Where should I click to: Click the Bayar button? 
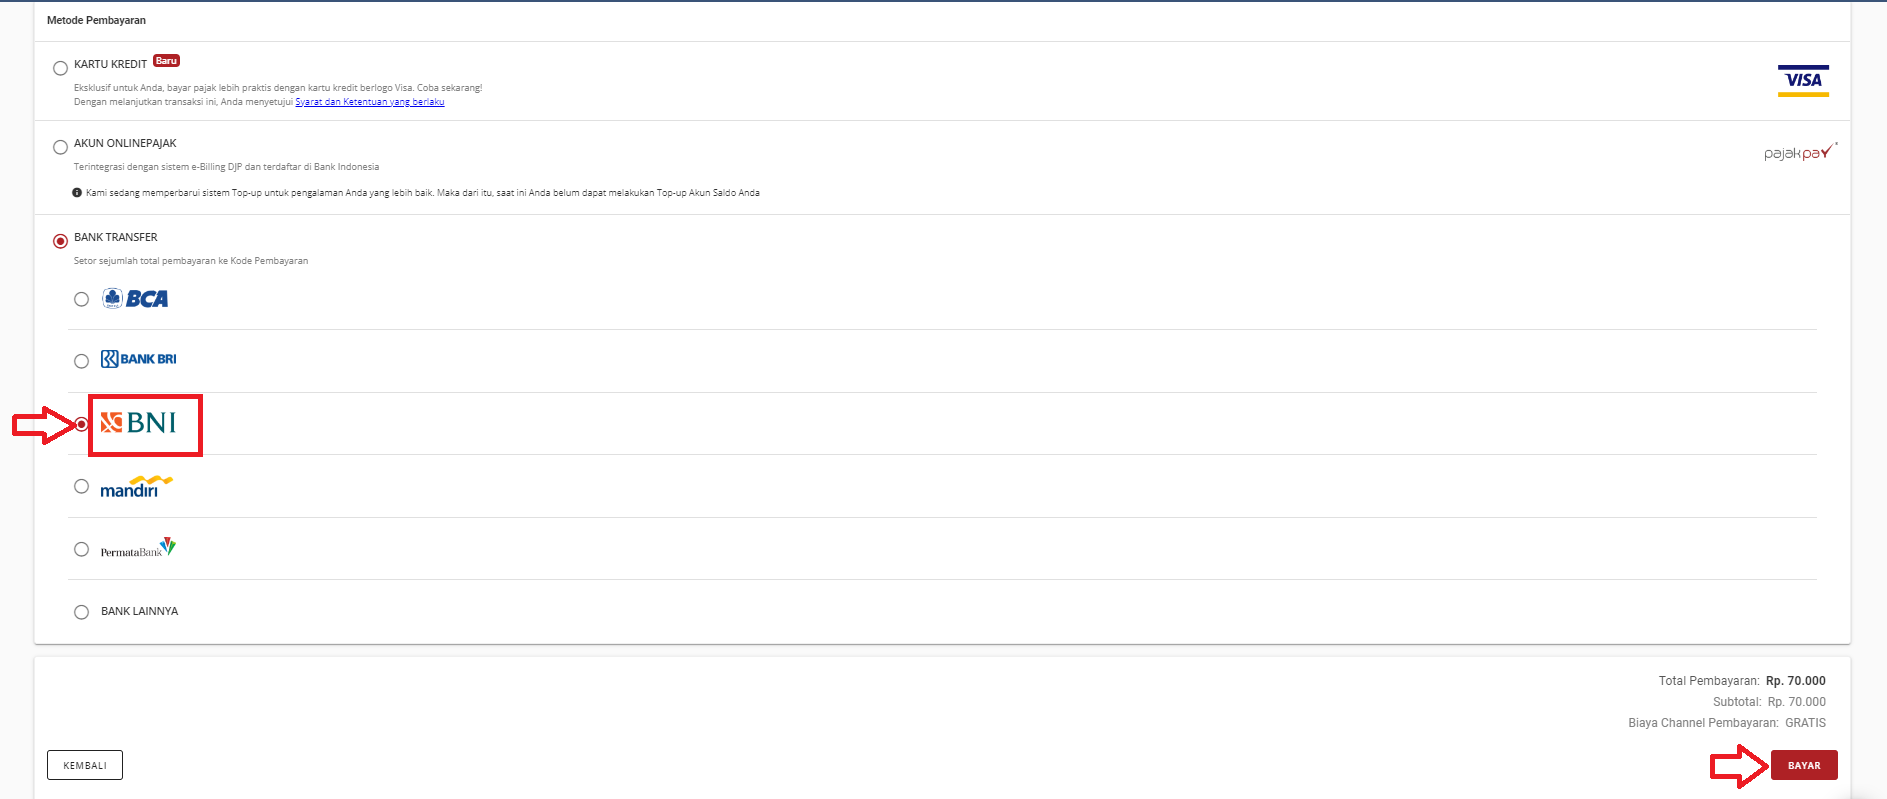point(1804,765)
